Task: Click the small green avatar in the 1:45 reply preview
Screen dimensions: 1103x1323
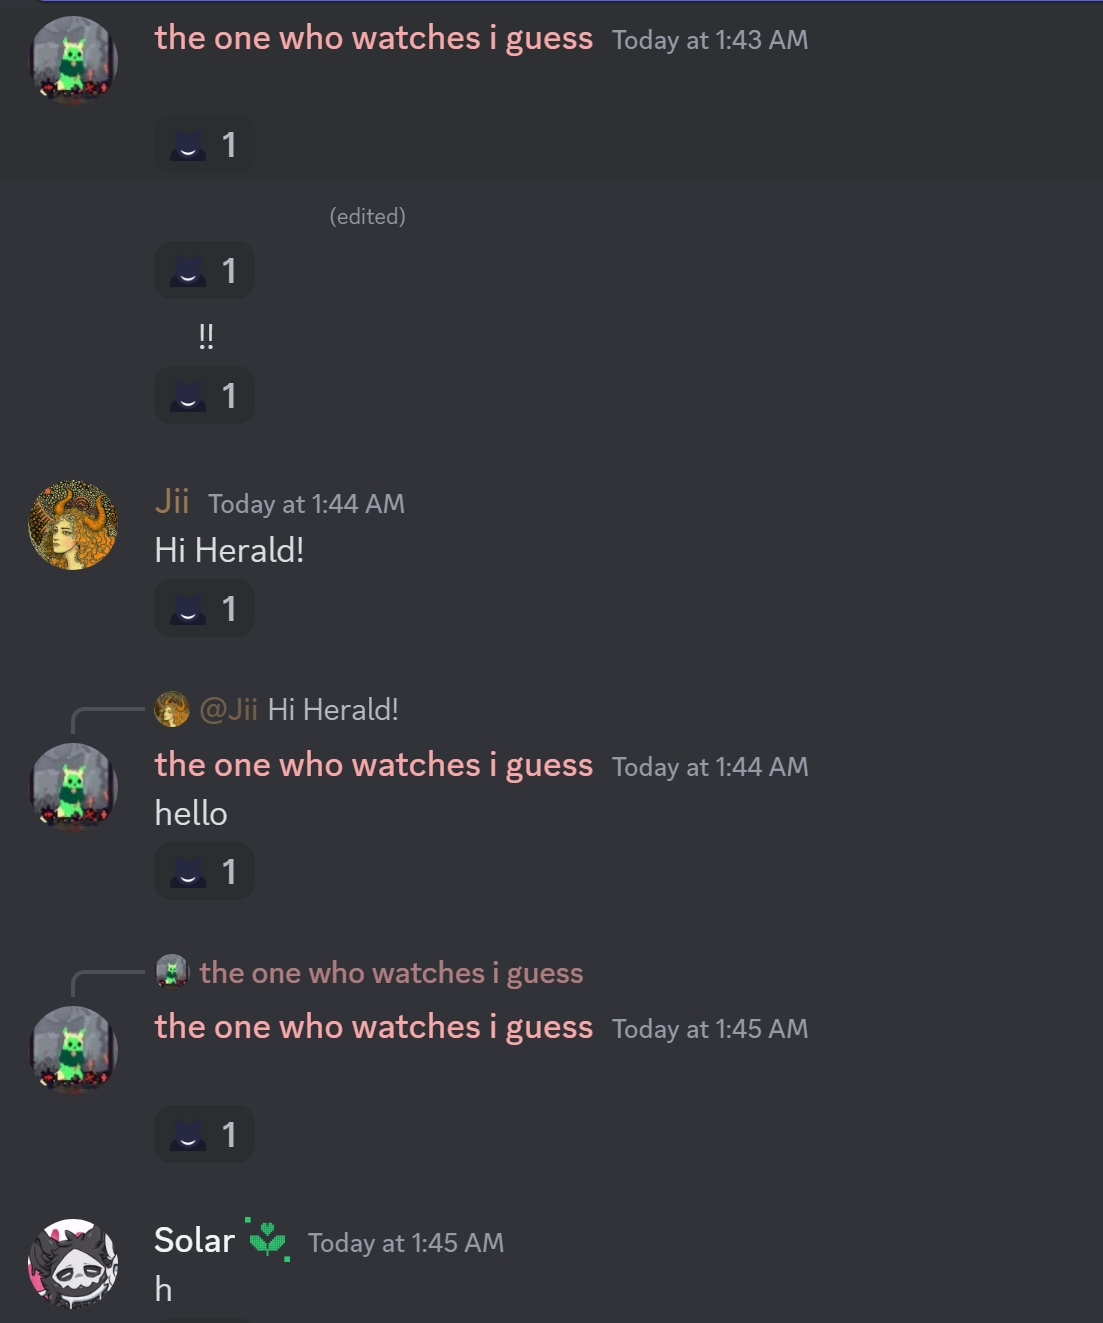Action: (x=172, y=971)
